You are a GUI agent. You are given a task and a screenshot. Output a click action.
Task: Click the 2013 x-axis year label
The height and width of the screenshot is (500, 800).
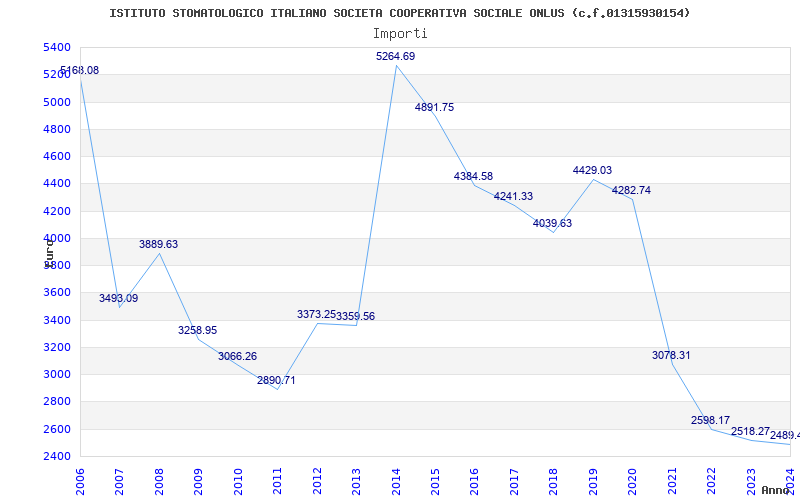click(x=356, y=482)
